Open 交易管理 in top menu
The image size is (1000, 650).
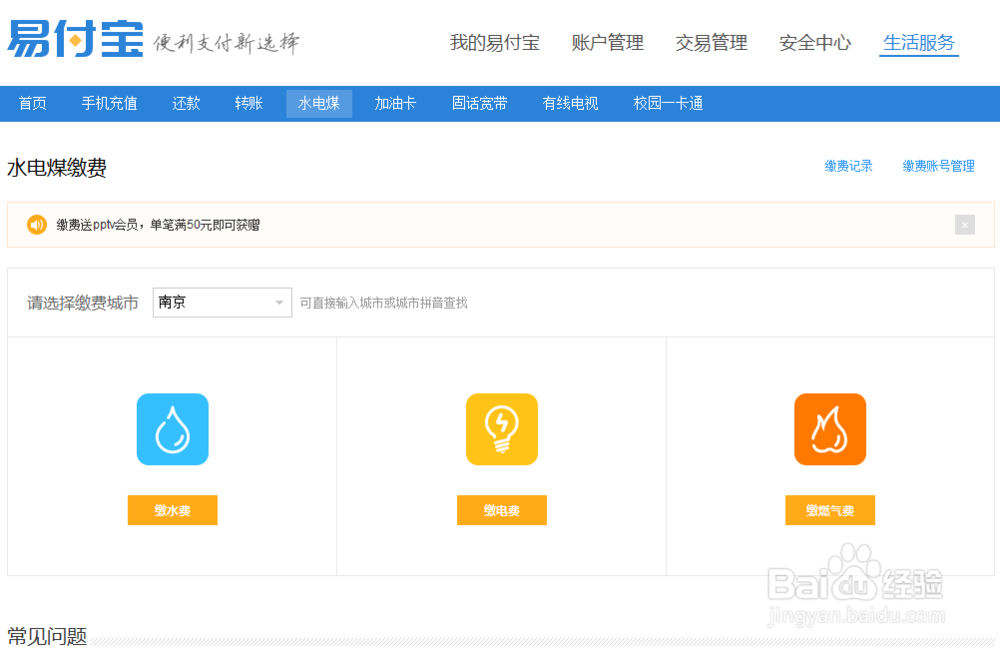coord(711,43)
